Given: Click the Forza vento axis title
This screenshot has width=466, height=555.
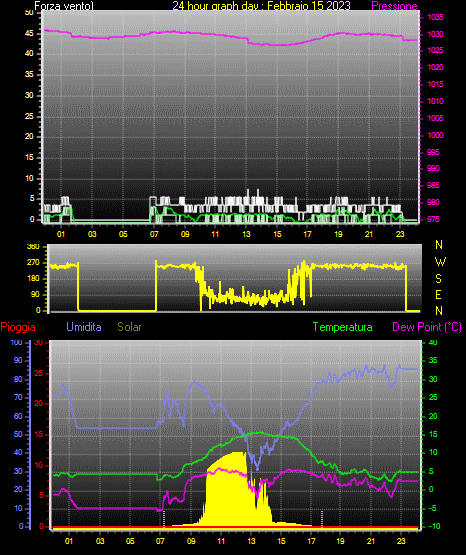Looking at the screenshot, I should tap(64, 6).
